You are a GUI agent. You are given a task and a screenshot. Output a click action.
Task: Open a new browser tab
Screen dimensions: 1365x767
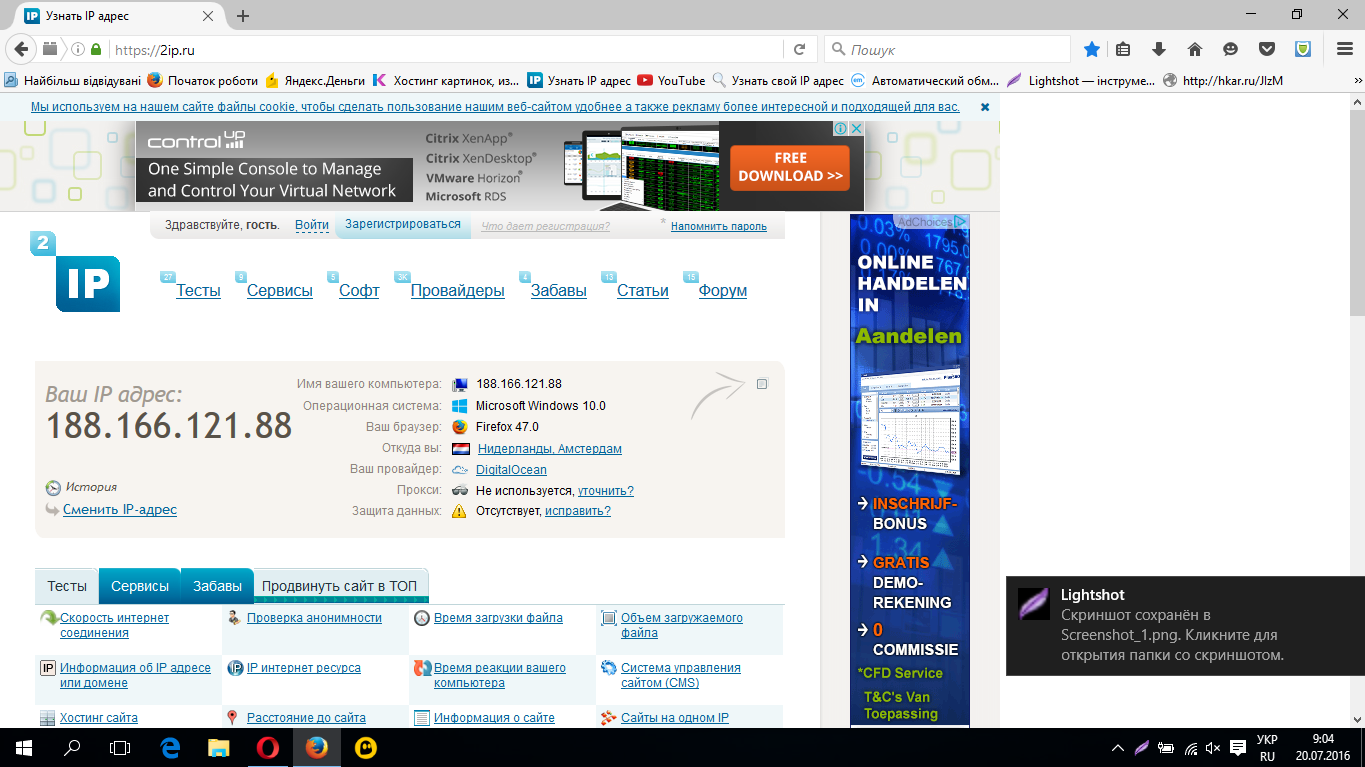[243, 16]
